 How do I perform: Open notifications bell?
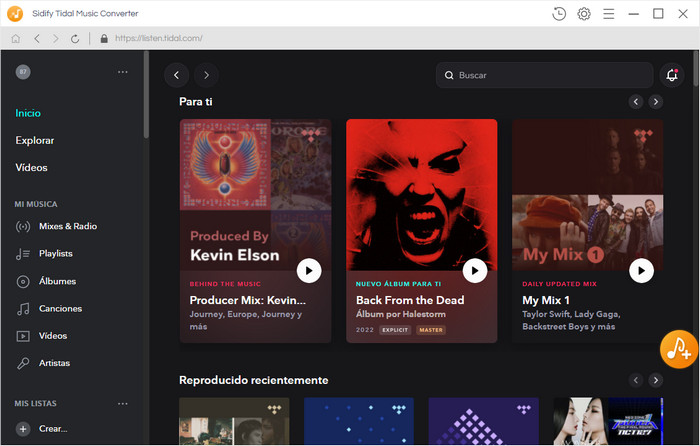672,75
